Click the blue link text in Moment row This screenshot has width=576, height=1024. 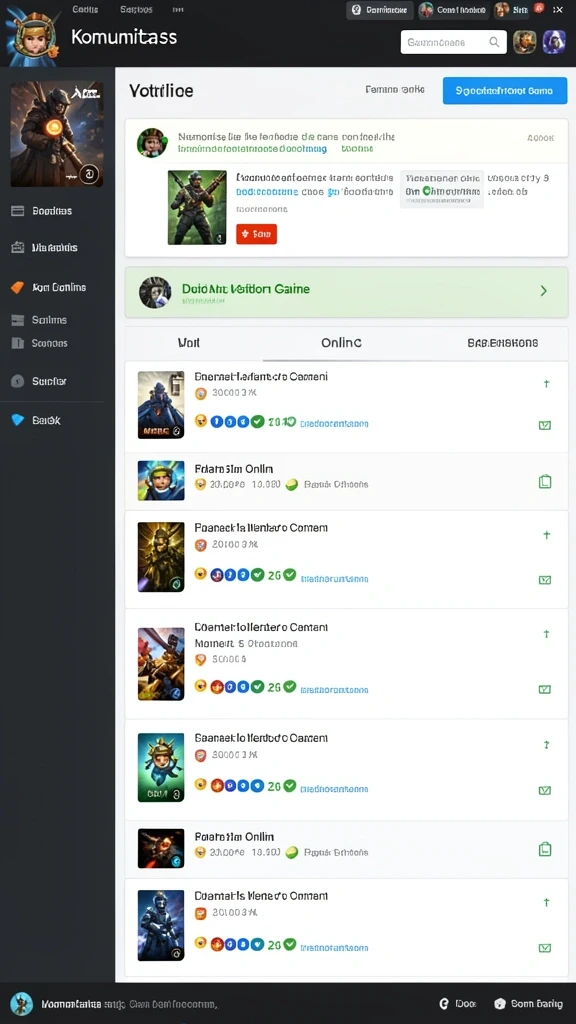334,690
